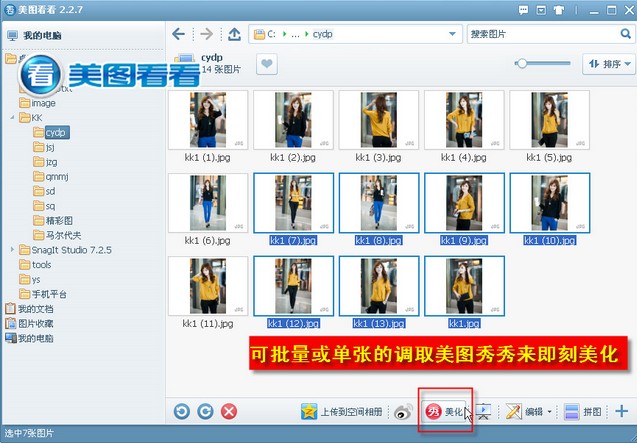Go forward with the right arrow

click(206, 34)
